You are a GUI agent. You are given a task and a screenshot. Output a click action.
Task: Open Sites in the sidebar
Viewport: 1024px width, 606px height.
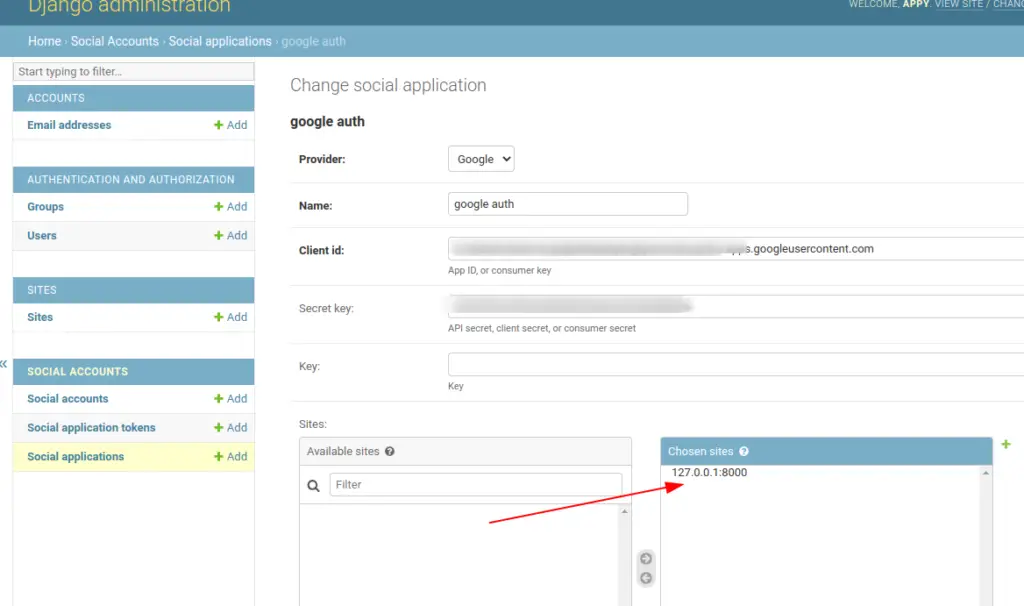pyautogui.click(x=40, y=317)
